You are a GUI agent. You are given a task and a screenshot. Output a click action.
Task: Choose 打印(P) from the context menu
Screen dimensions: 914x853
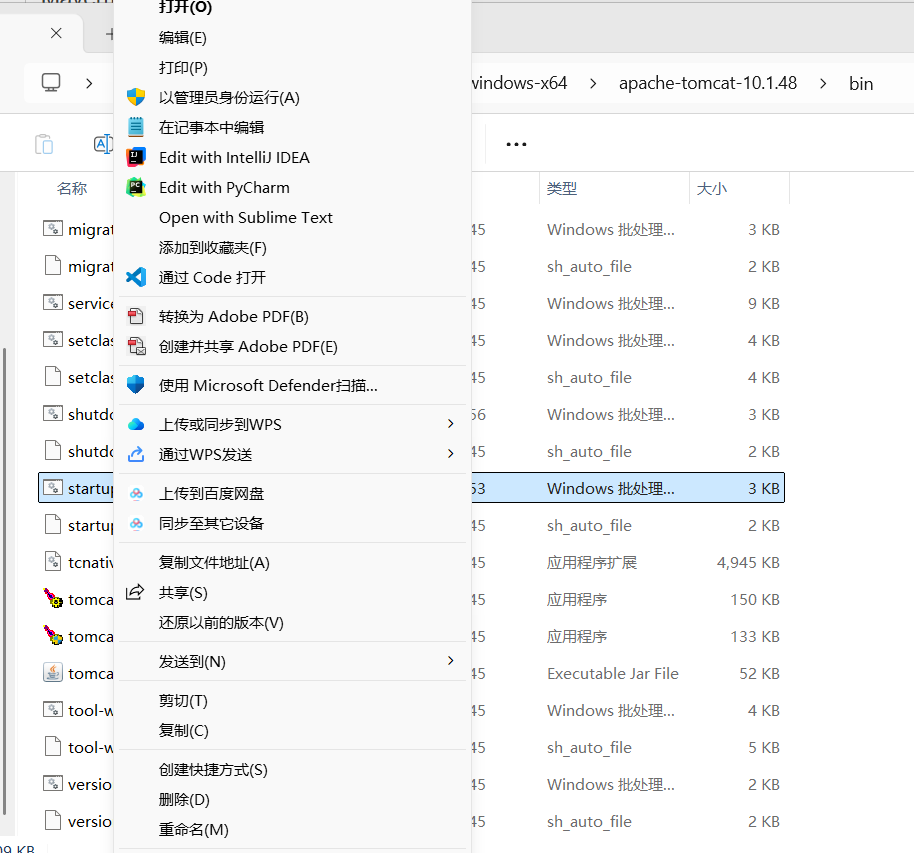292,68
